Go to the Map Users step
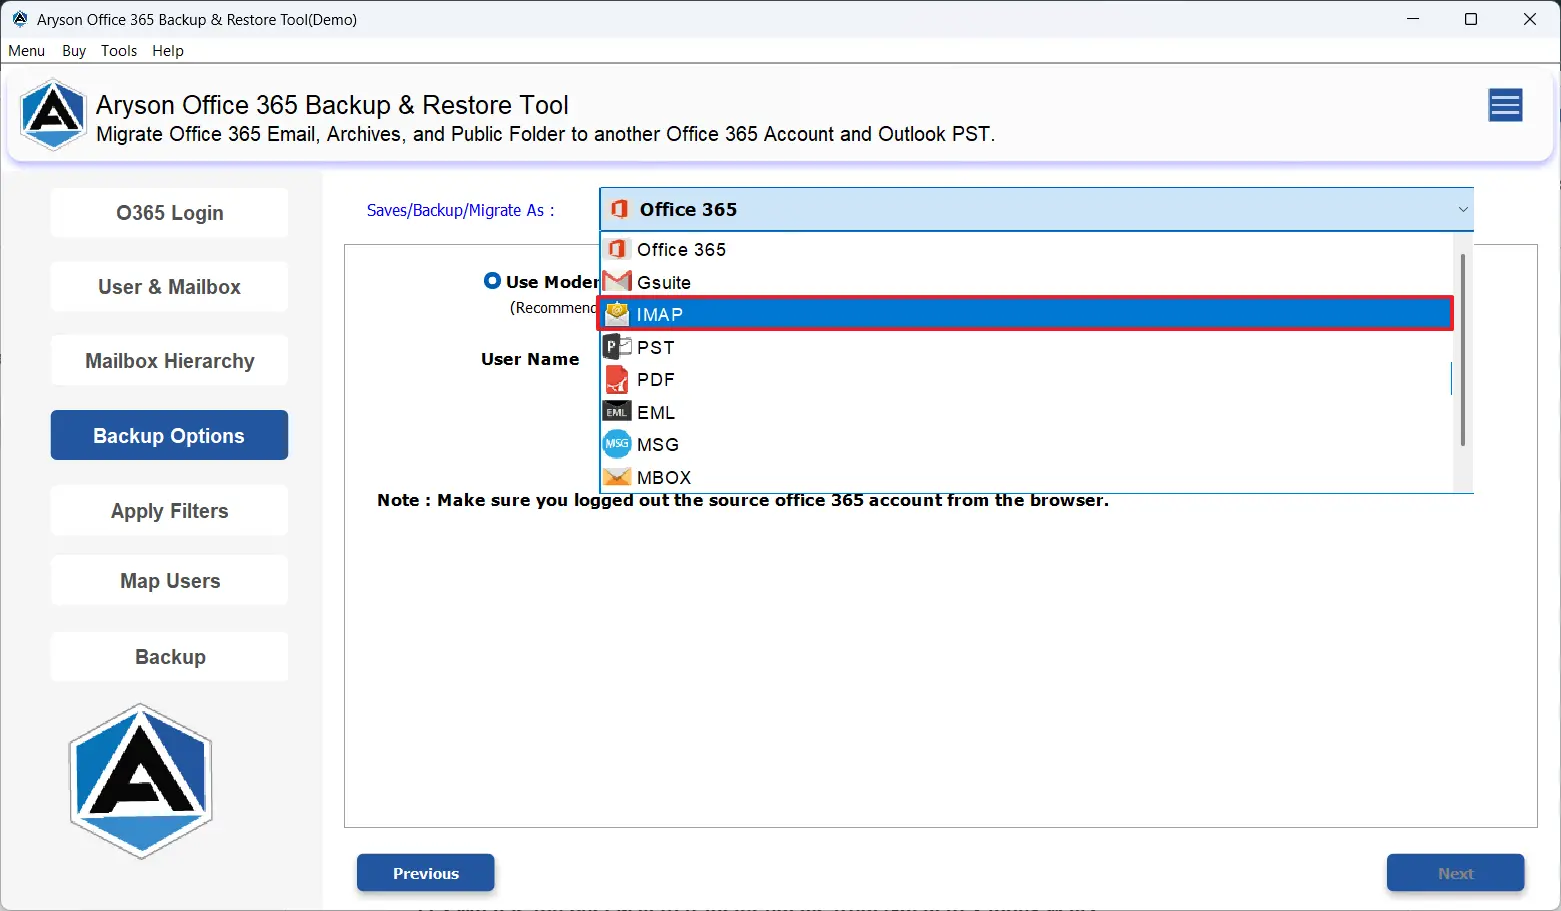The height and width of the screenshot is (911, 1561). coord(169,581)
